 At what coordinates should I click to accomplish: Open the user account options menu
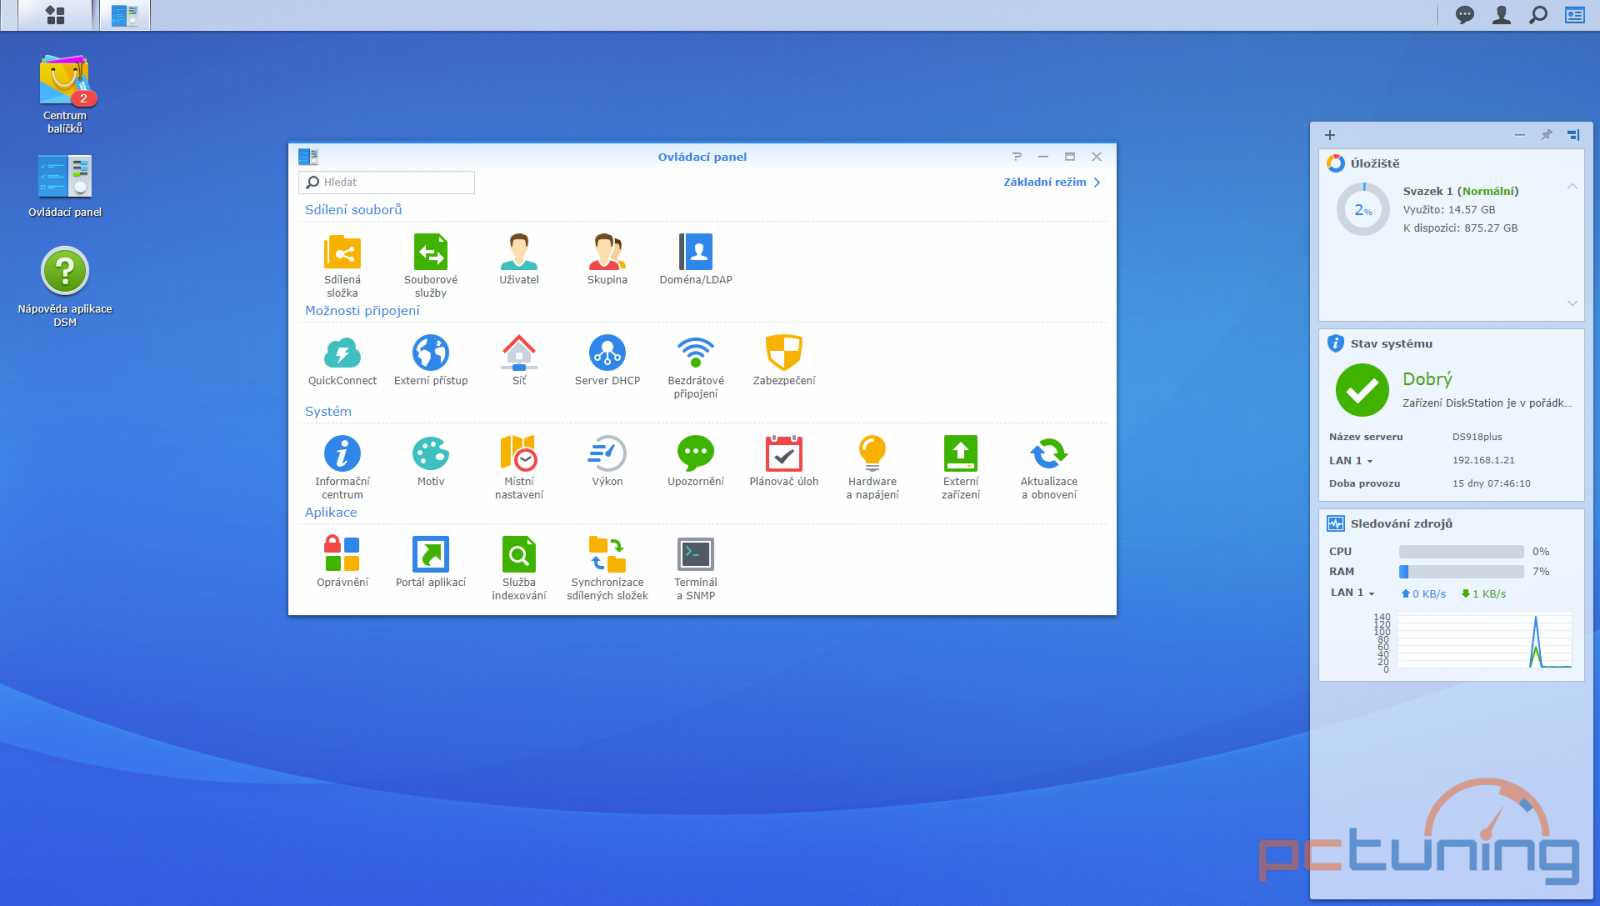[1502, 15]
